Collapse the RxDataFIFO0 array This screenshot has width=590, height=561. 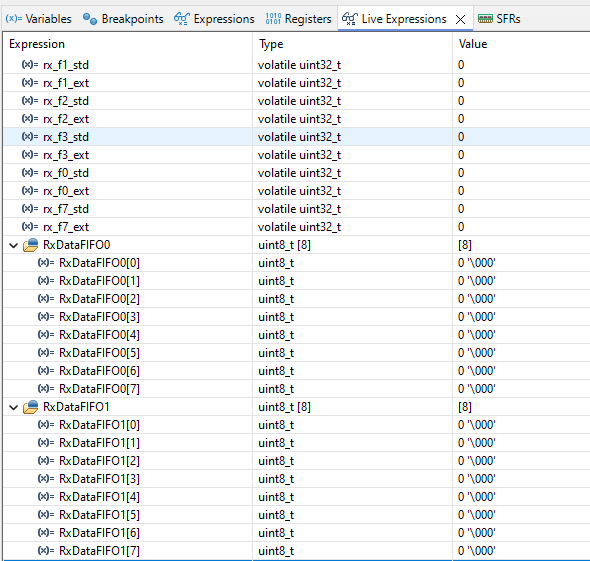14,246
